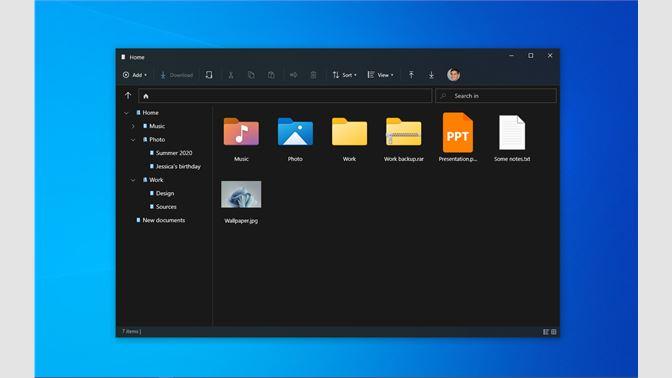
Task: Click the 7 items status text
Action: pos(132,331)
